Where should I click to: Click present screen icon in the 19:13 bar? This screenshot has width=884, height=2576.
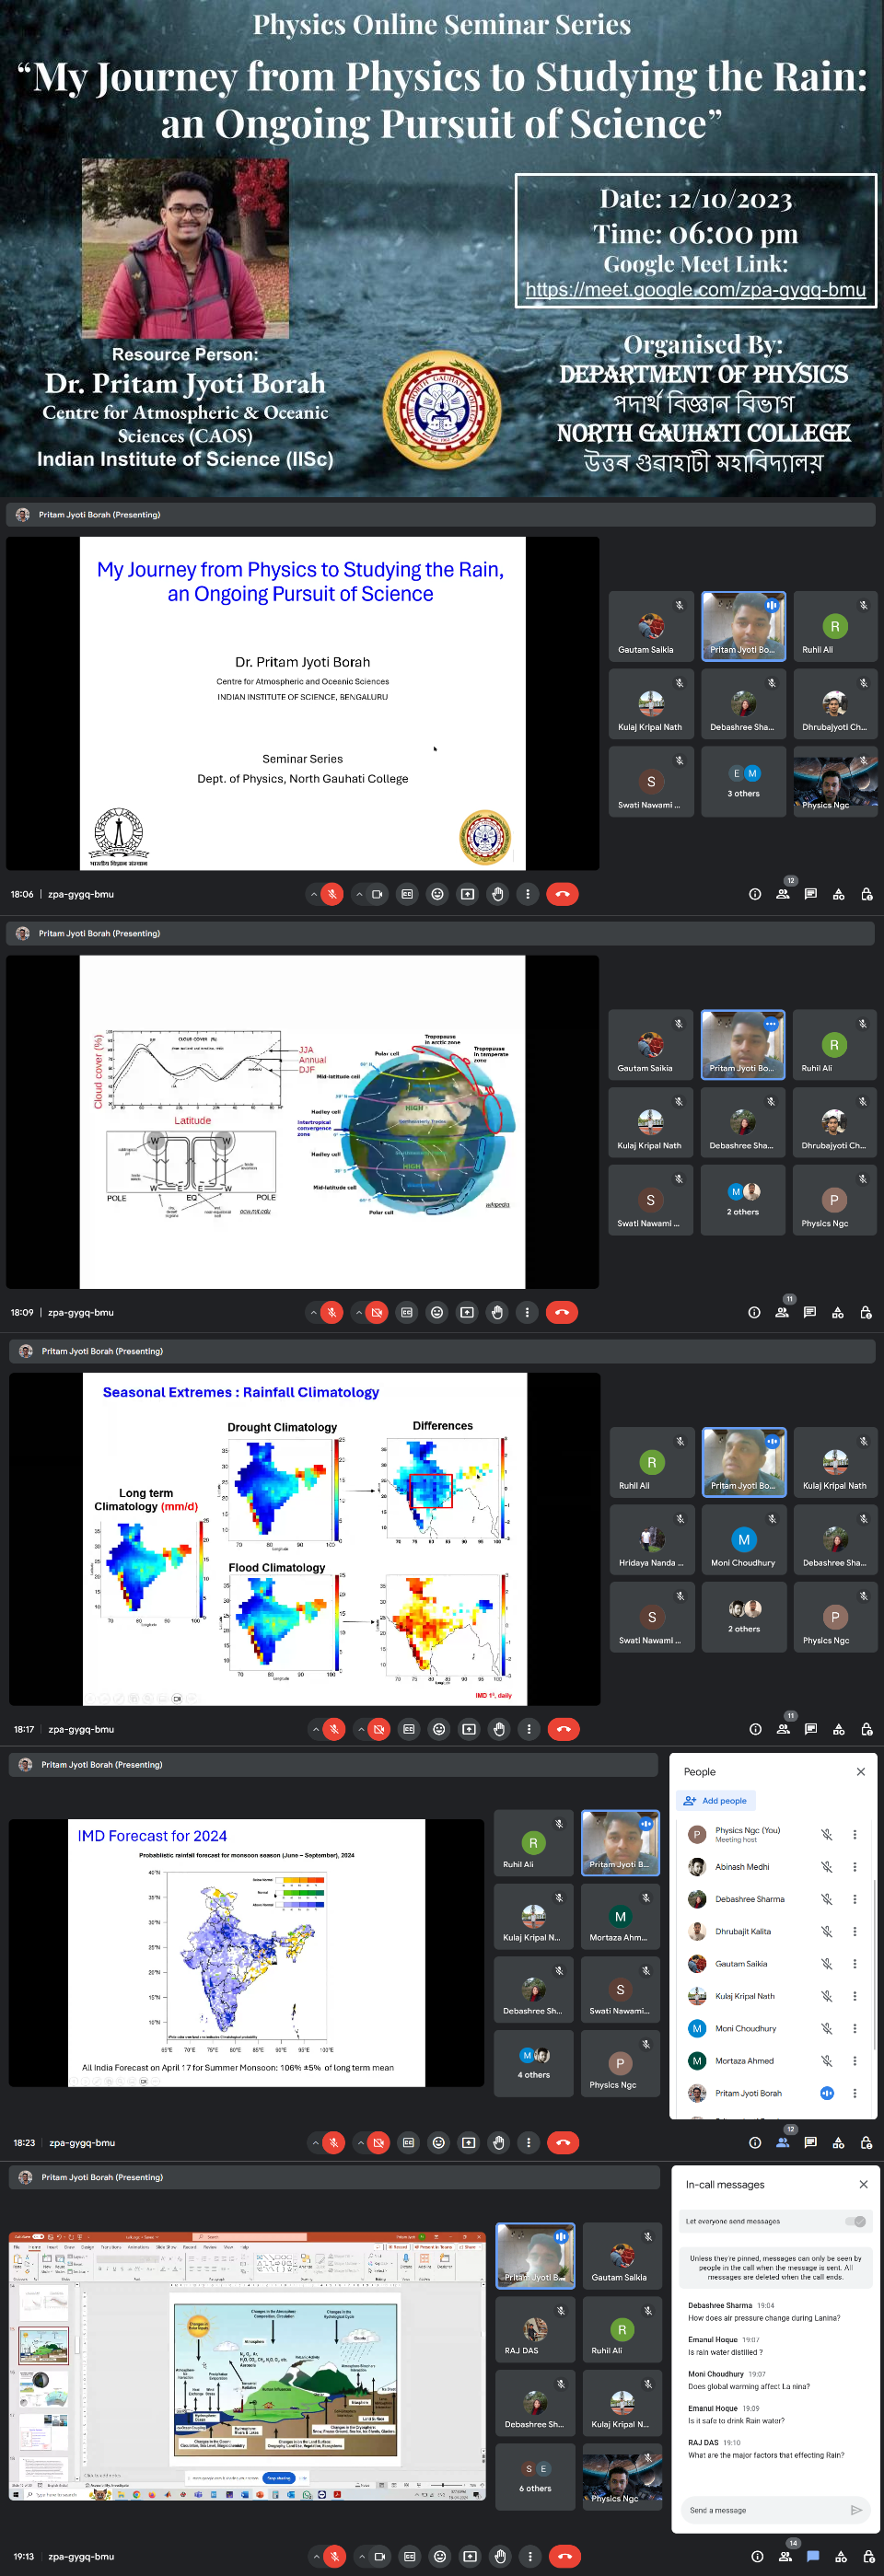470,2557
